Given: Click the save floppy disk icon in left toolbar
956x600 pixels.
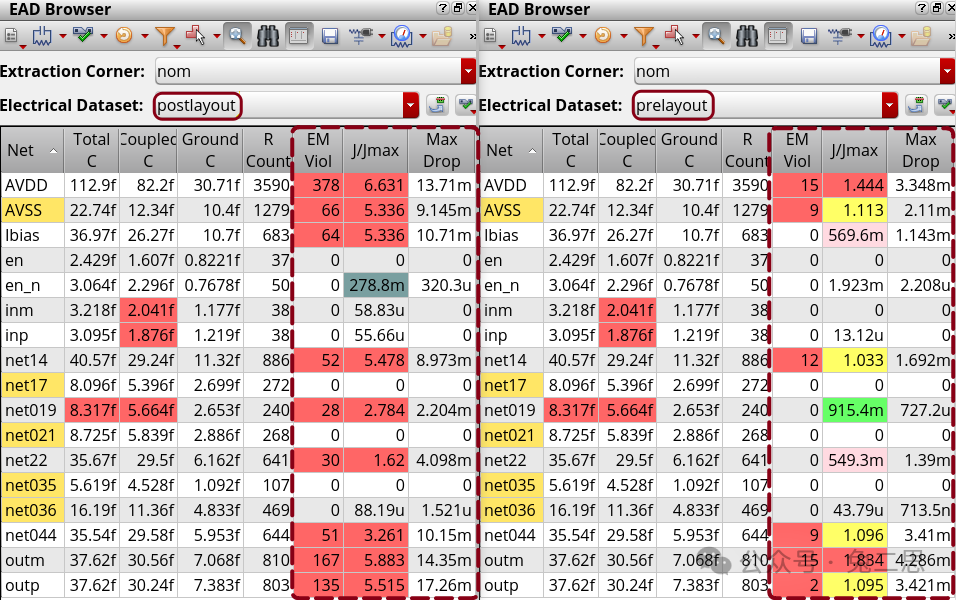Looking at the screenshot, I should tap(330, 36).
